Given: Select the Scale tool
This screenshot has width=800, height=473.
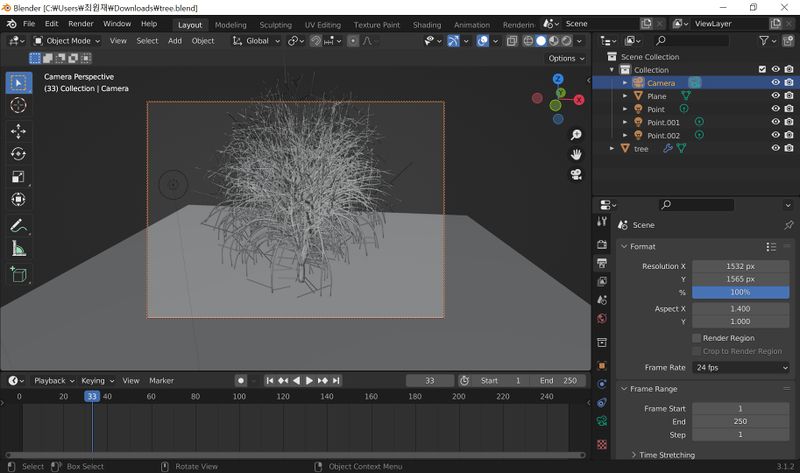Looking at the screenshot, I should click(18, 177).
